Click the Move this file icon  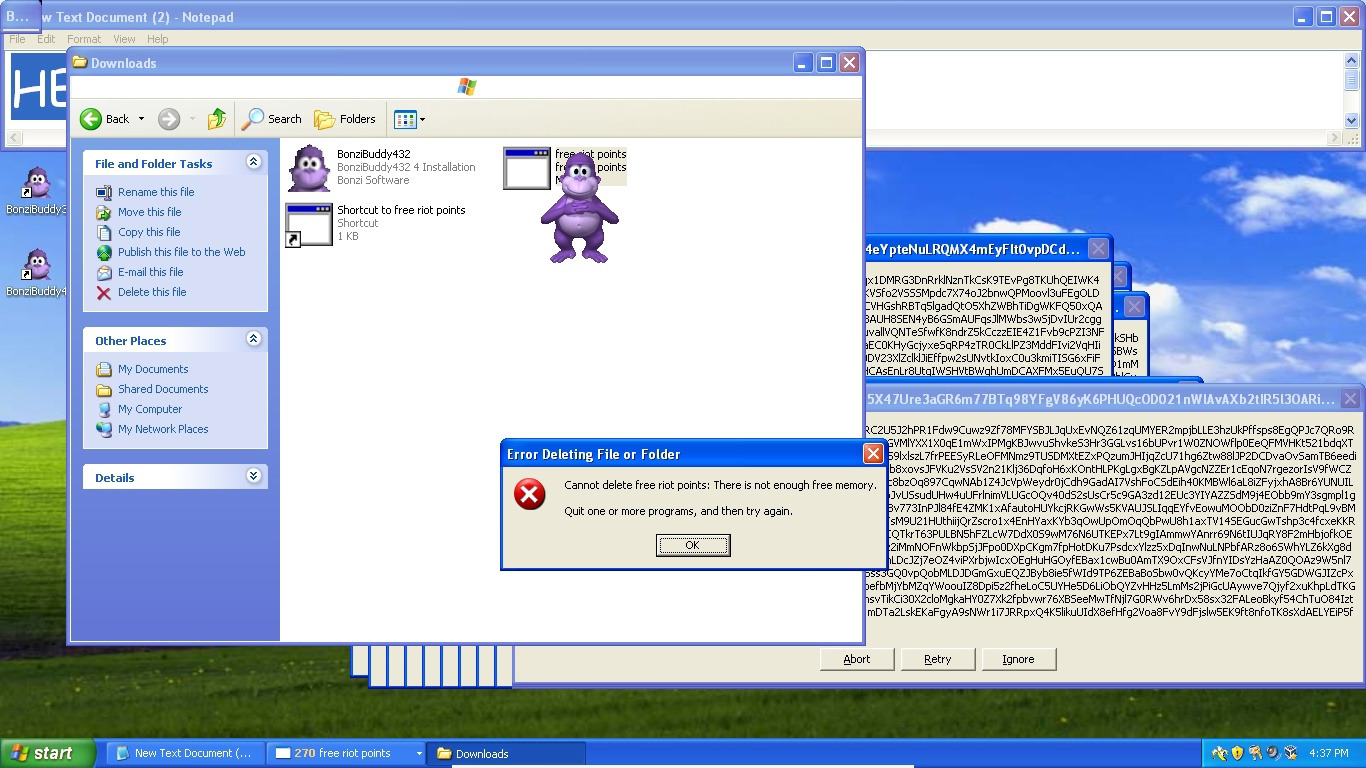(104, 212)
